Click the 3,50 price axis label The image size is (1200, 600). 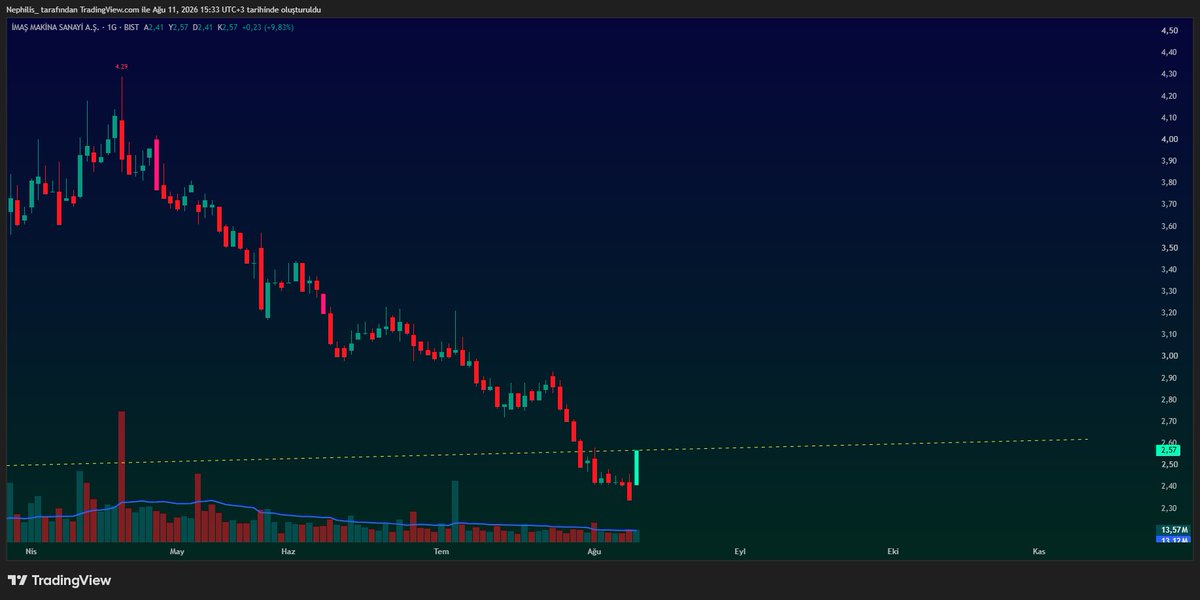[1169, 248]
